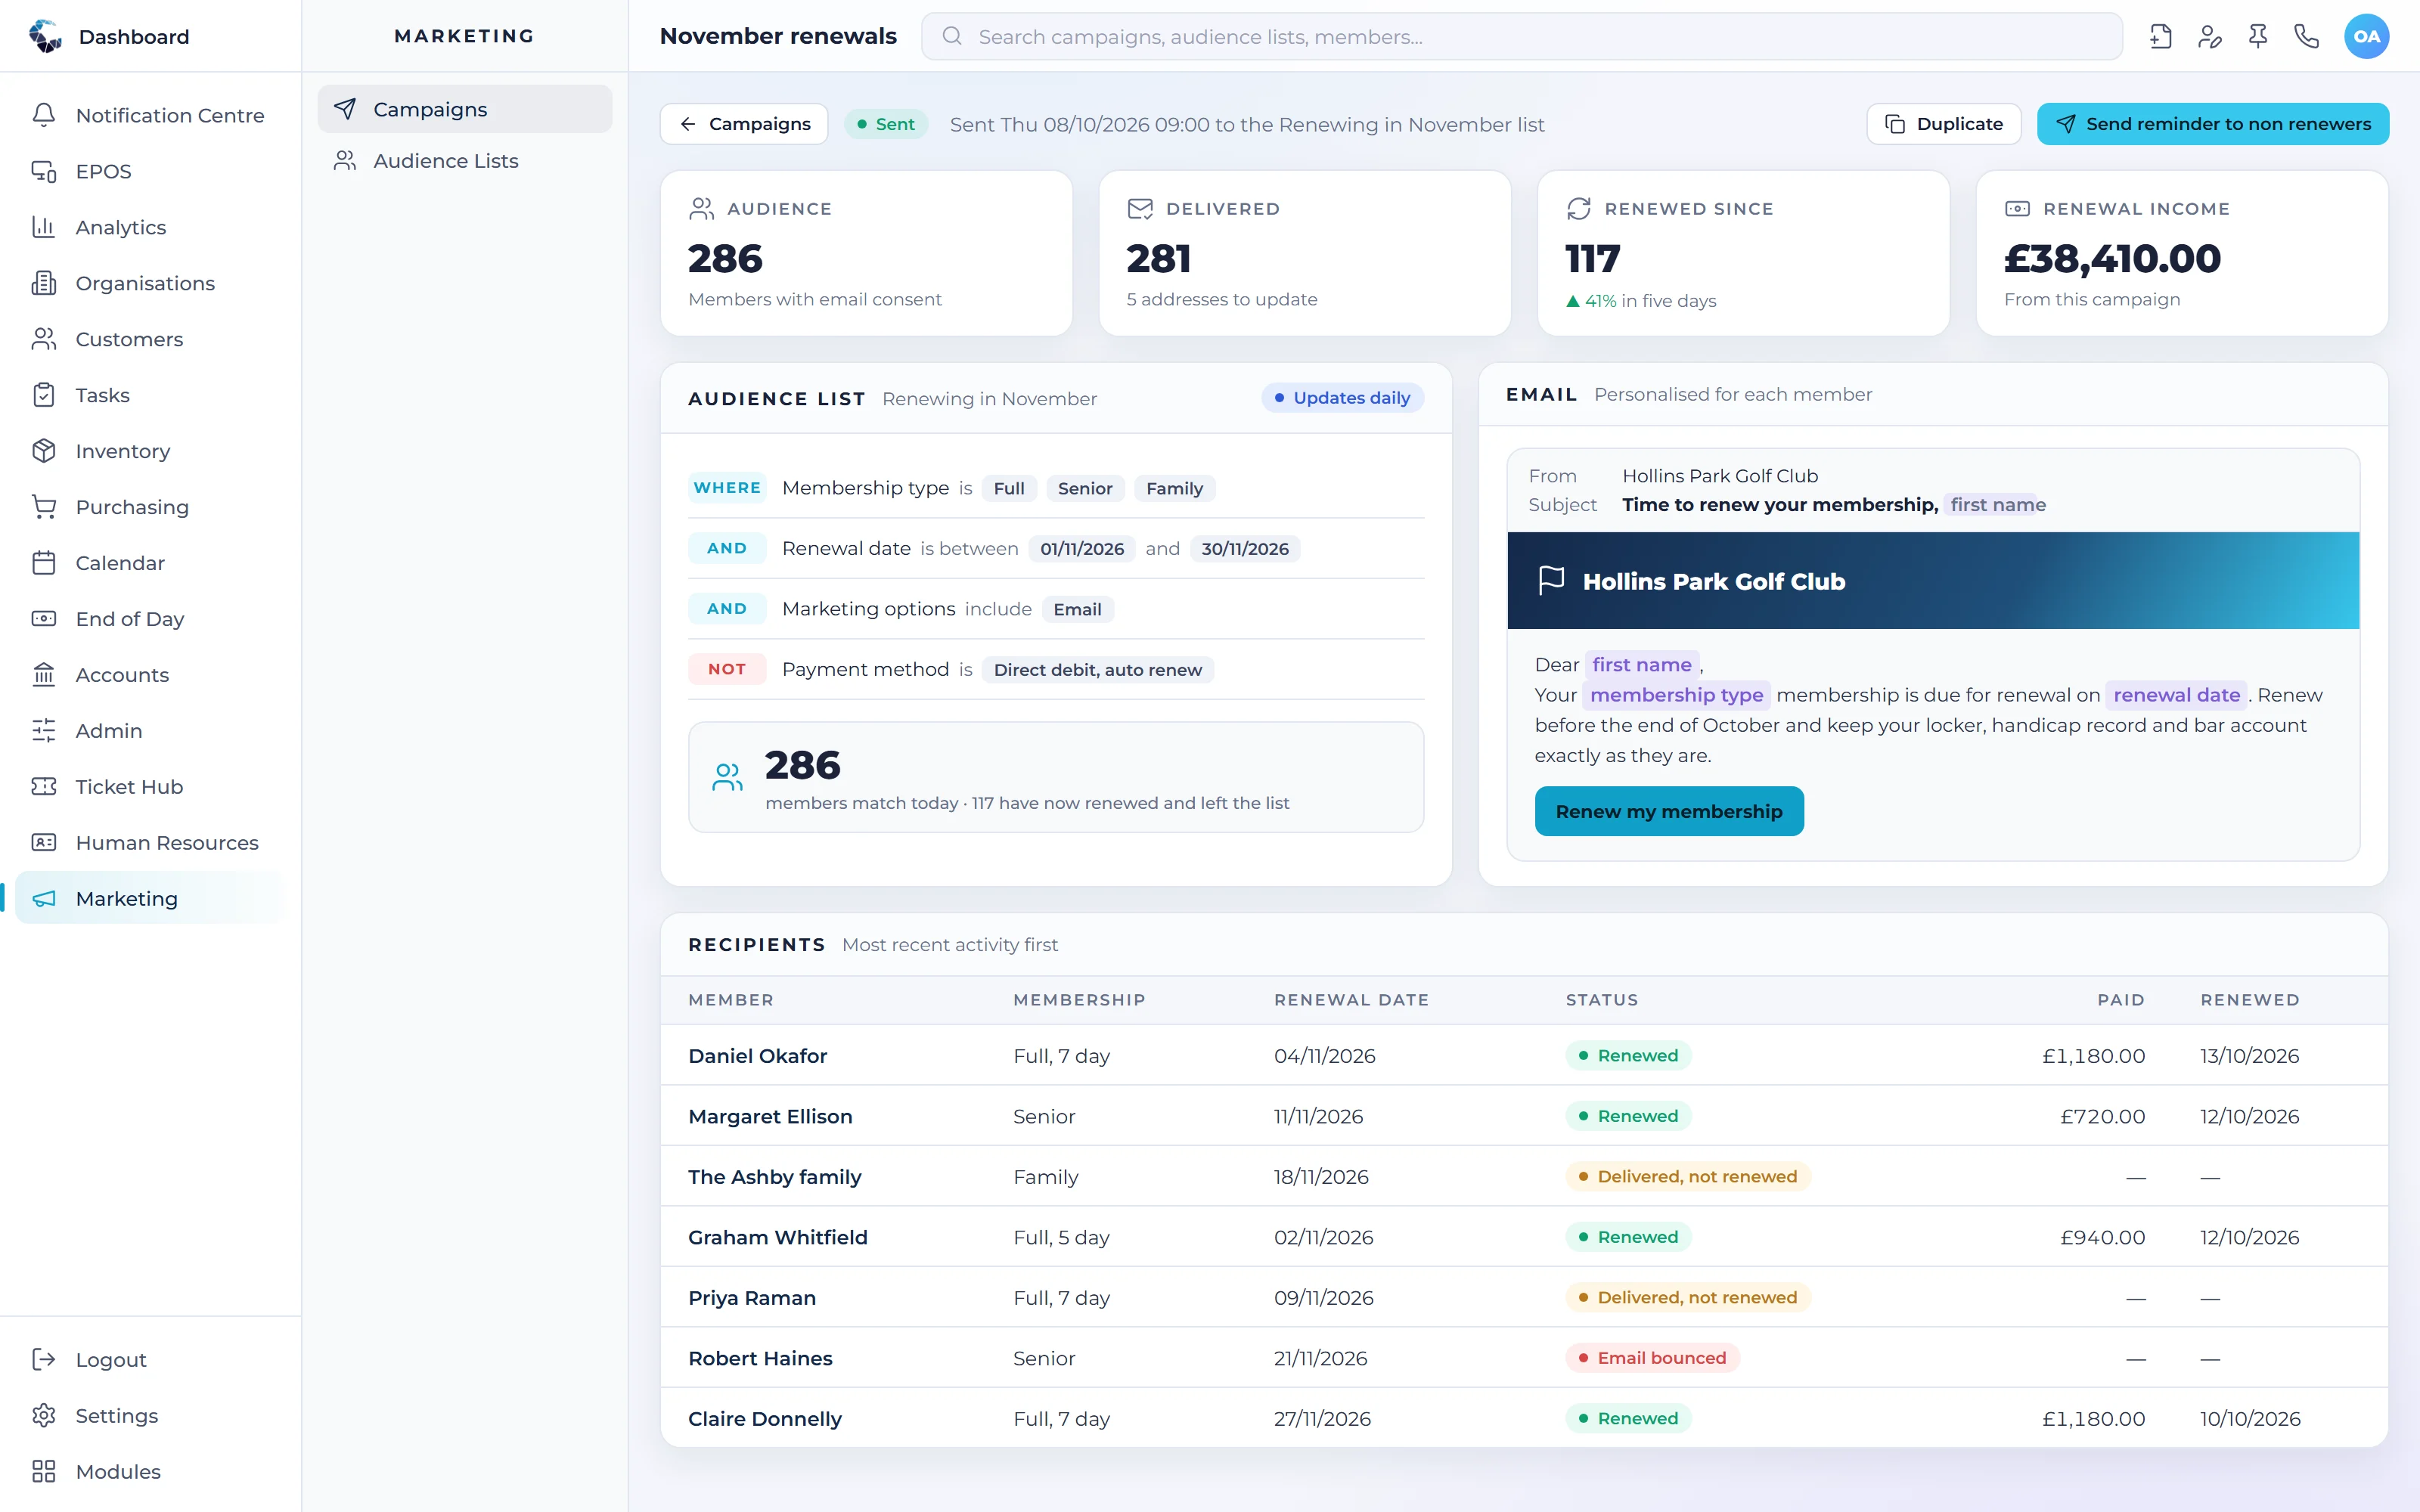
Task: Open Notification Centre from sidebar
Action: (150, 115)
